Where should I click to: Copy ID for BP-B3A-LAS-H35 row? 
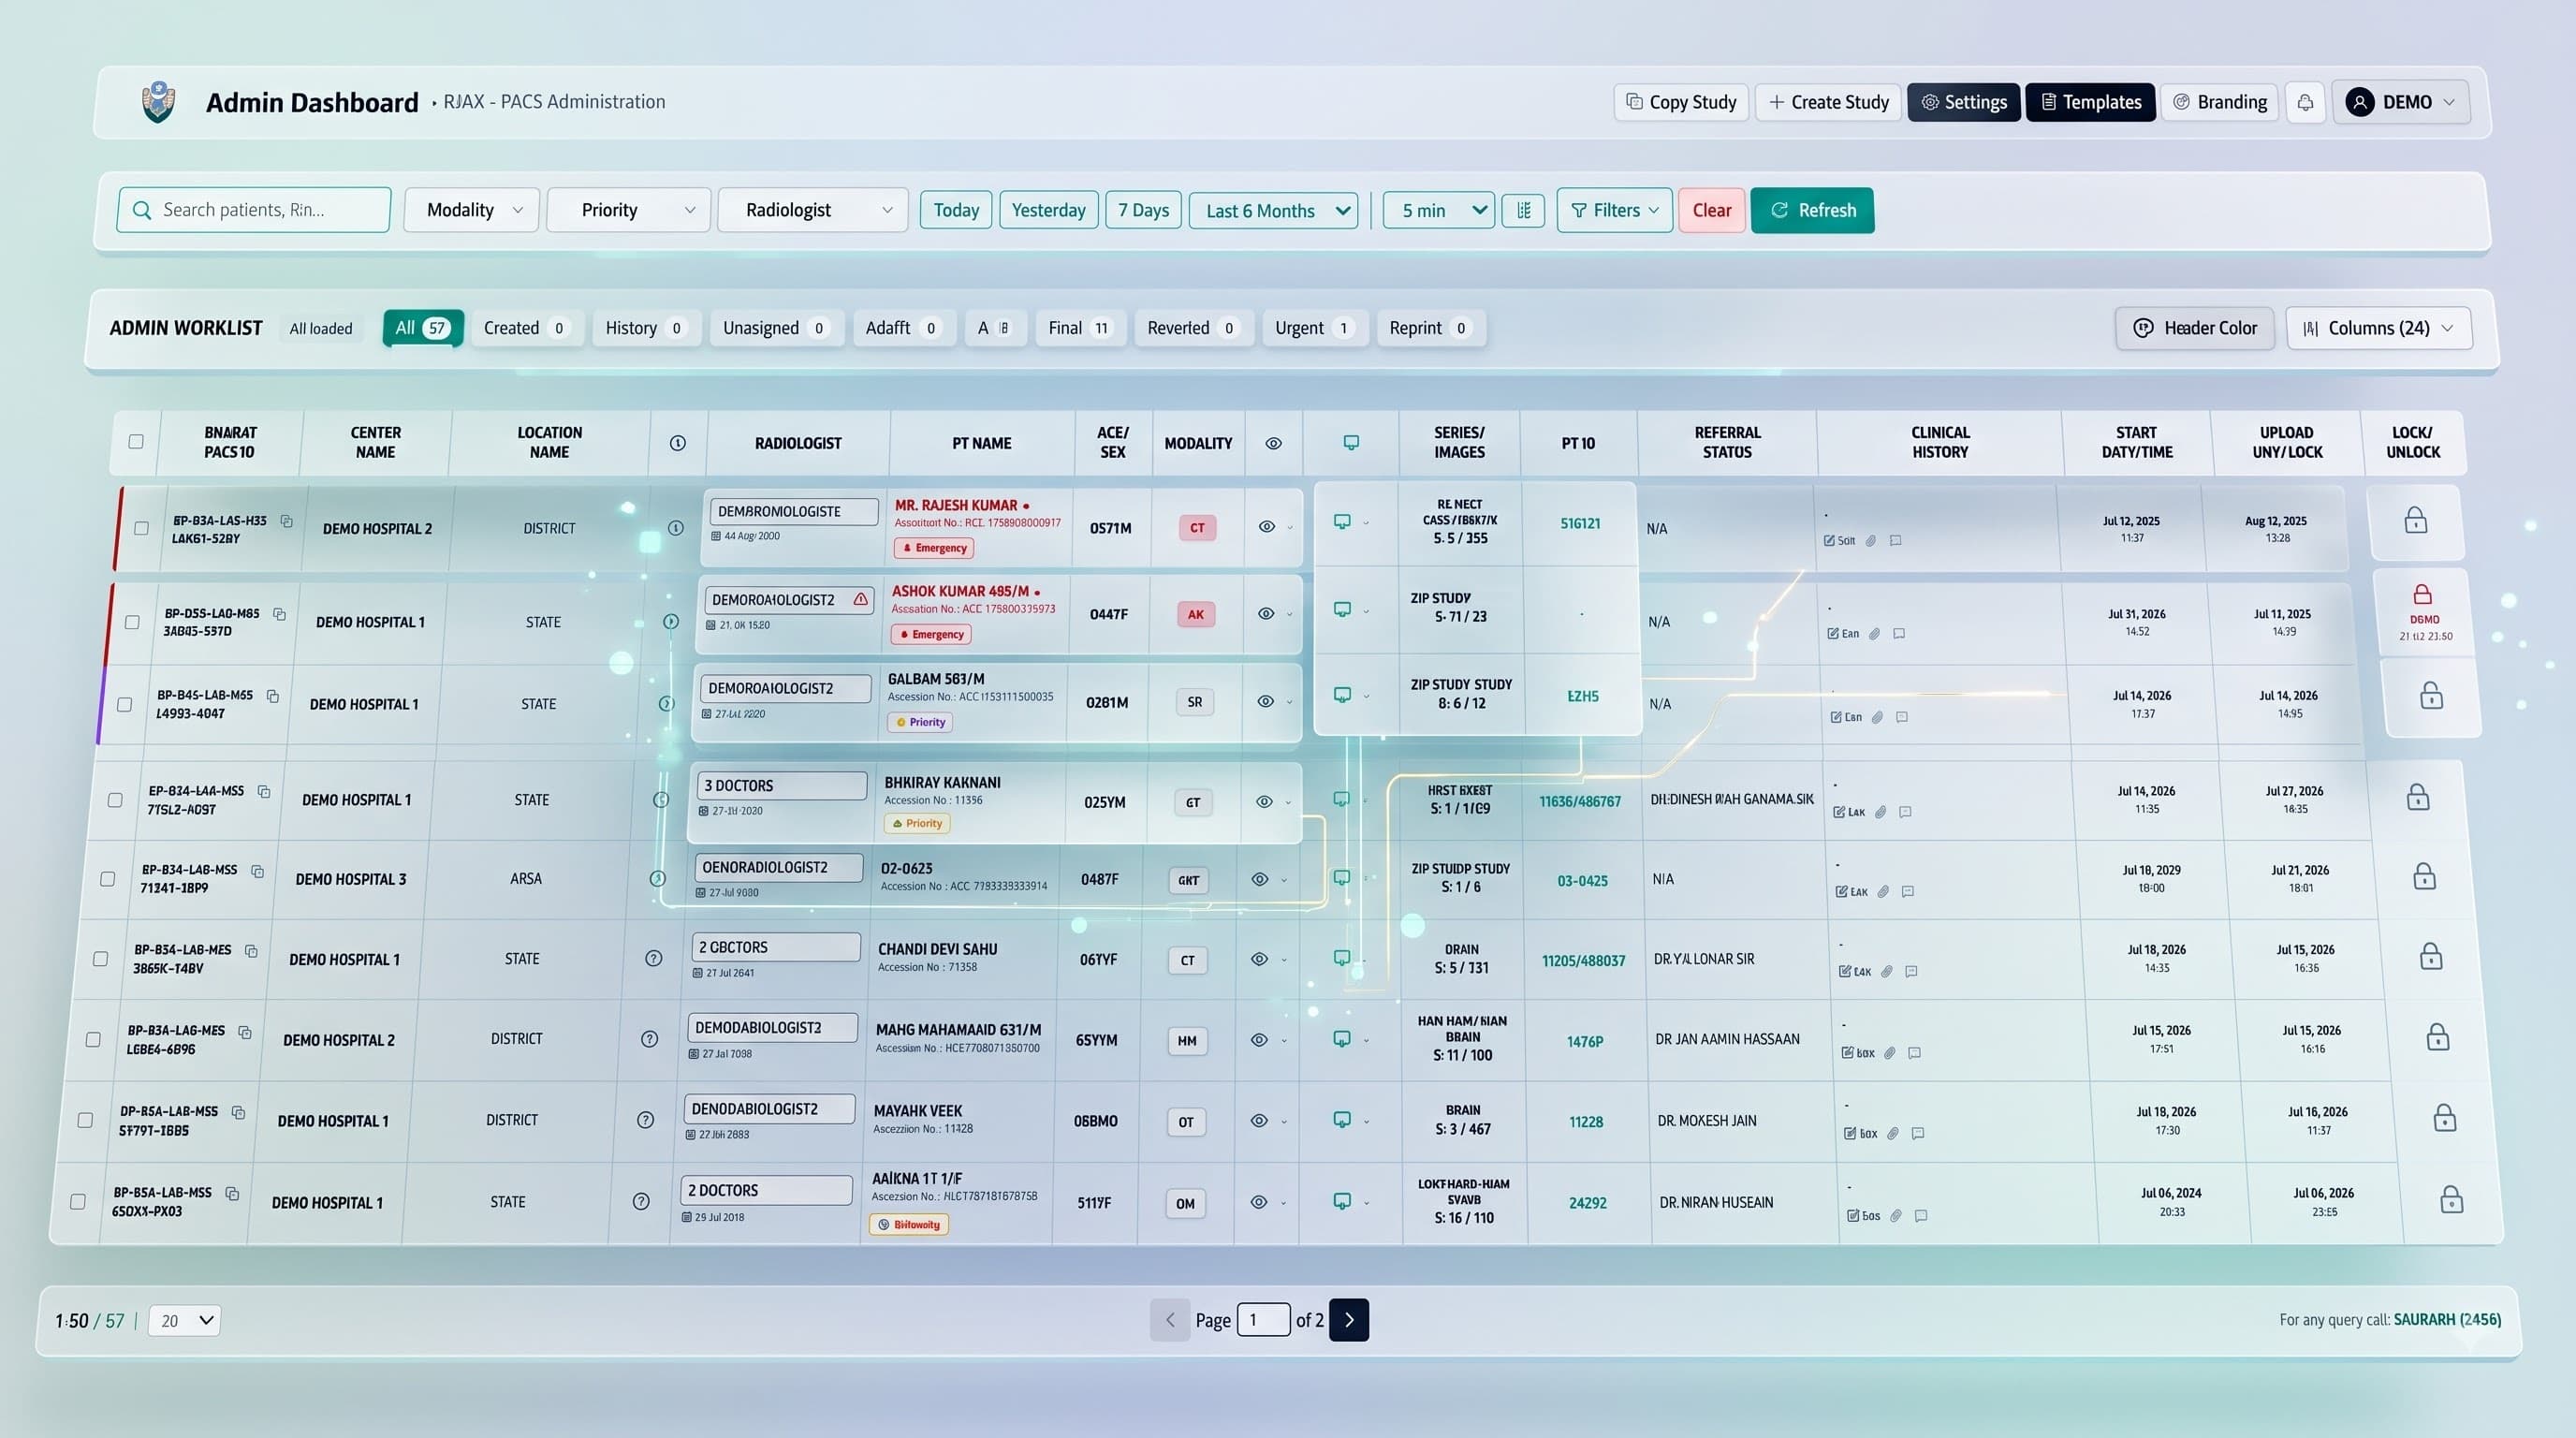point(287,521)
